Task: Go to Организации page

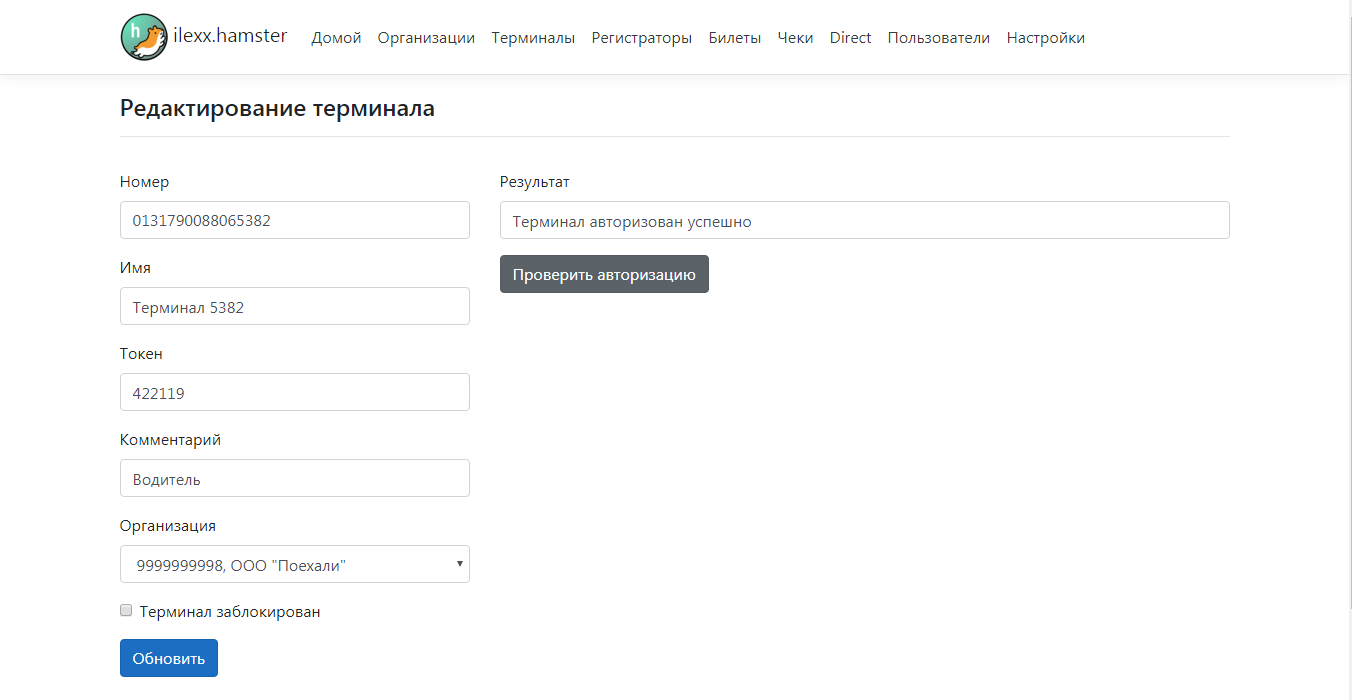Action: click(426, 38)
